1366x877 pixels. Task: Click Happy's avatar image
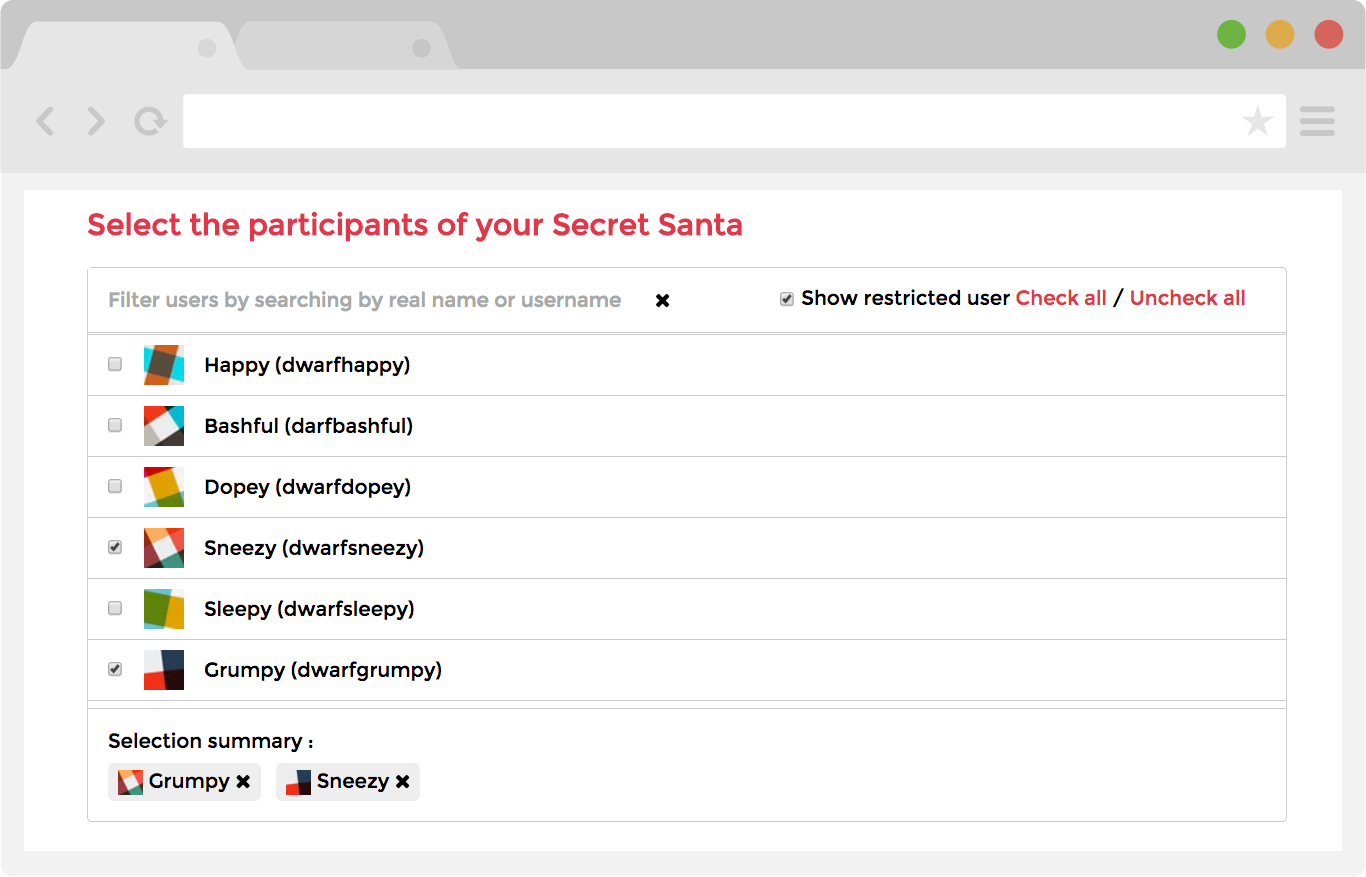coord(163,364)
